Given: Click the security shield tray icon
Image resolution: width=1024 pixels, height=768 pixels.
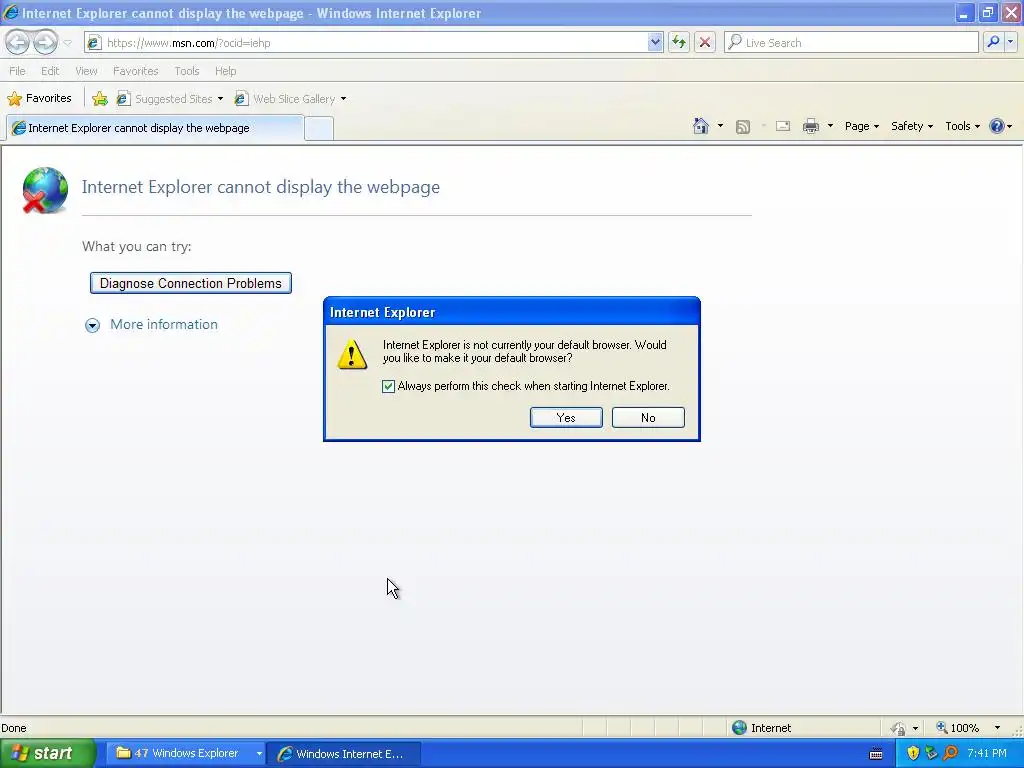Looking at the screenshot, I should [913, 754].
